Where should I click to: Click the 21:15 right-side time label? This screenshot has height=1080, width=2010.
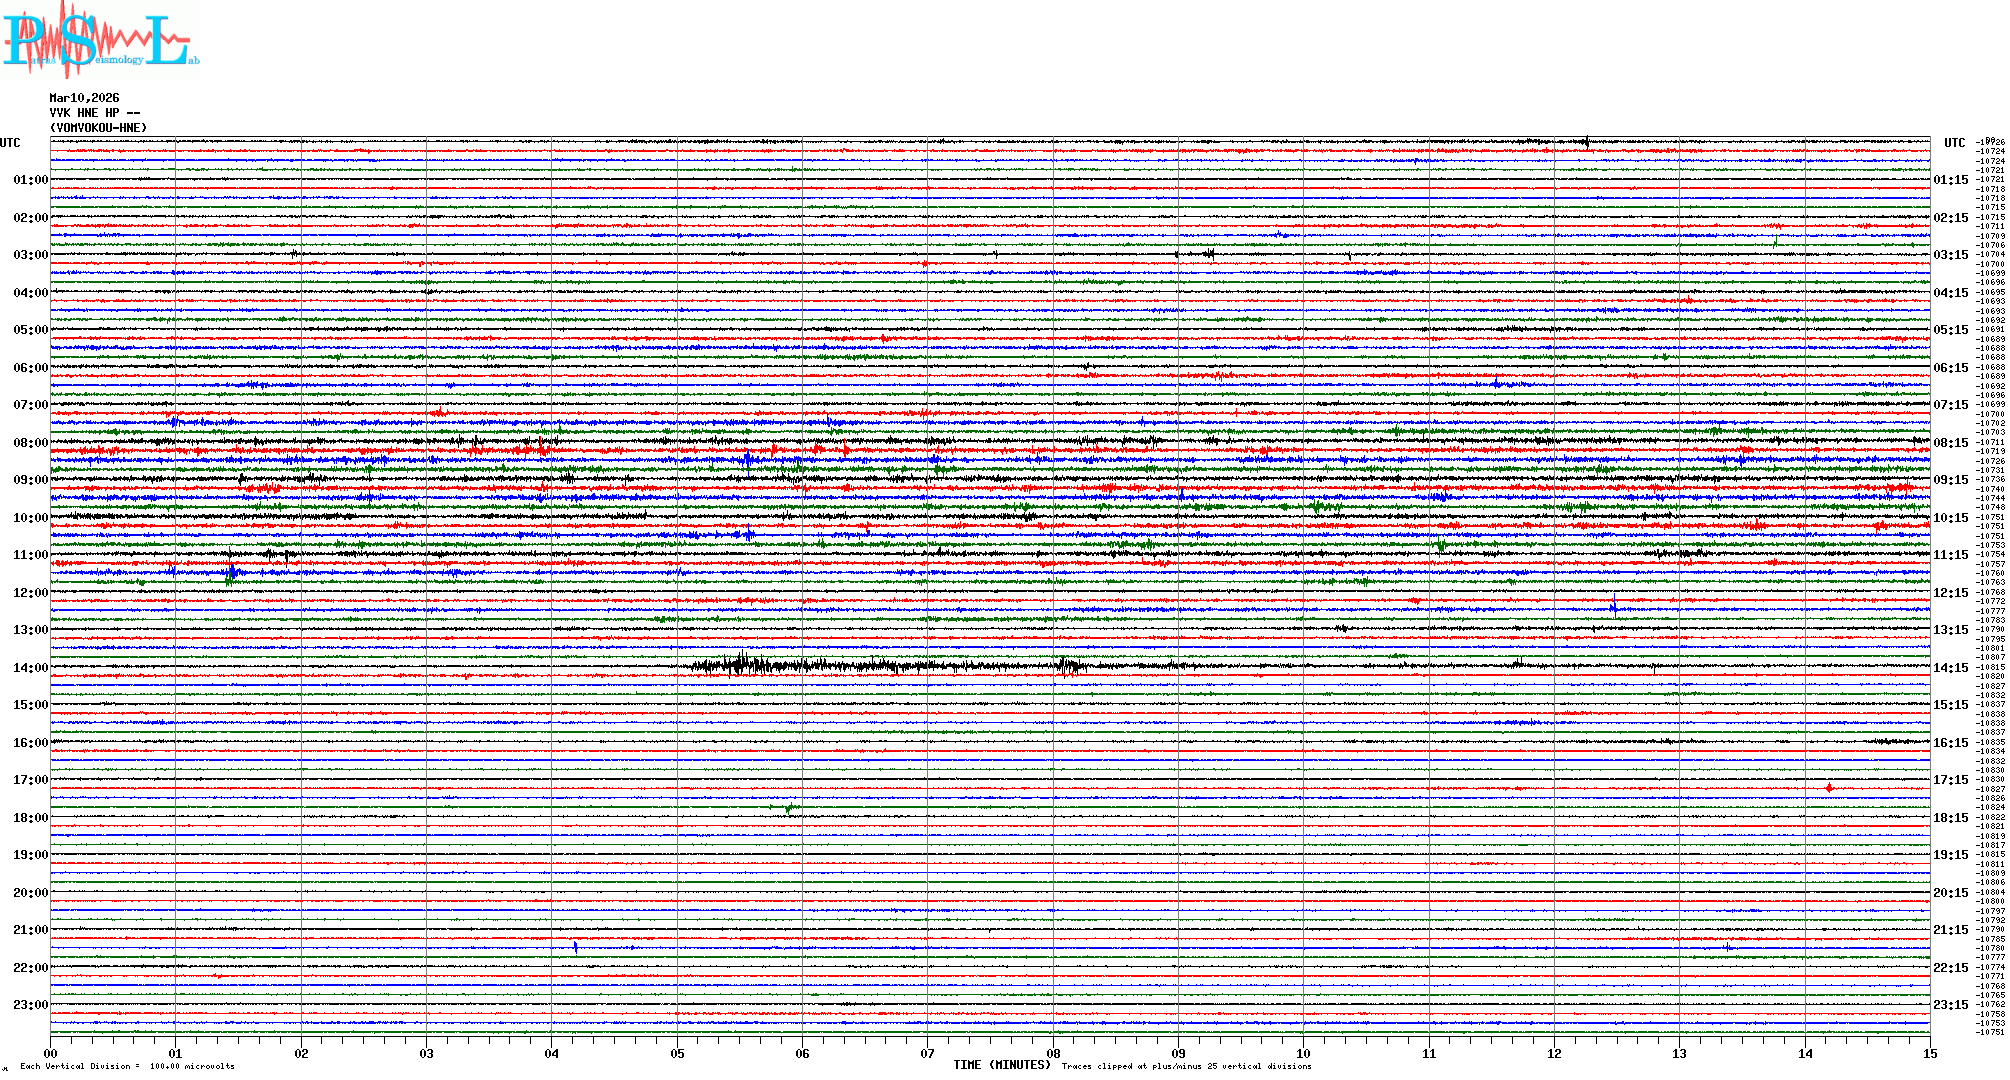tap(1950, 930)
